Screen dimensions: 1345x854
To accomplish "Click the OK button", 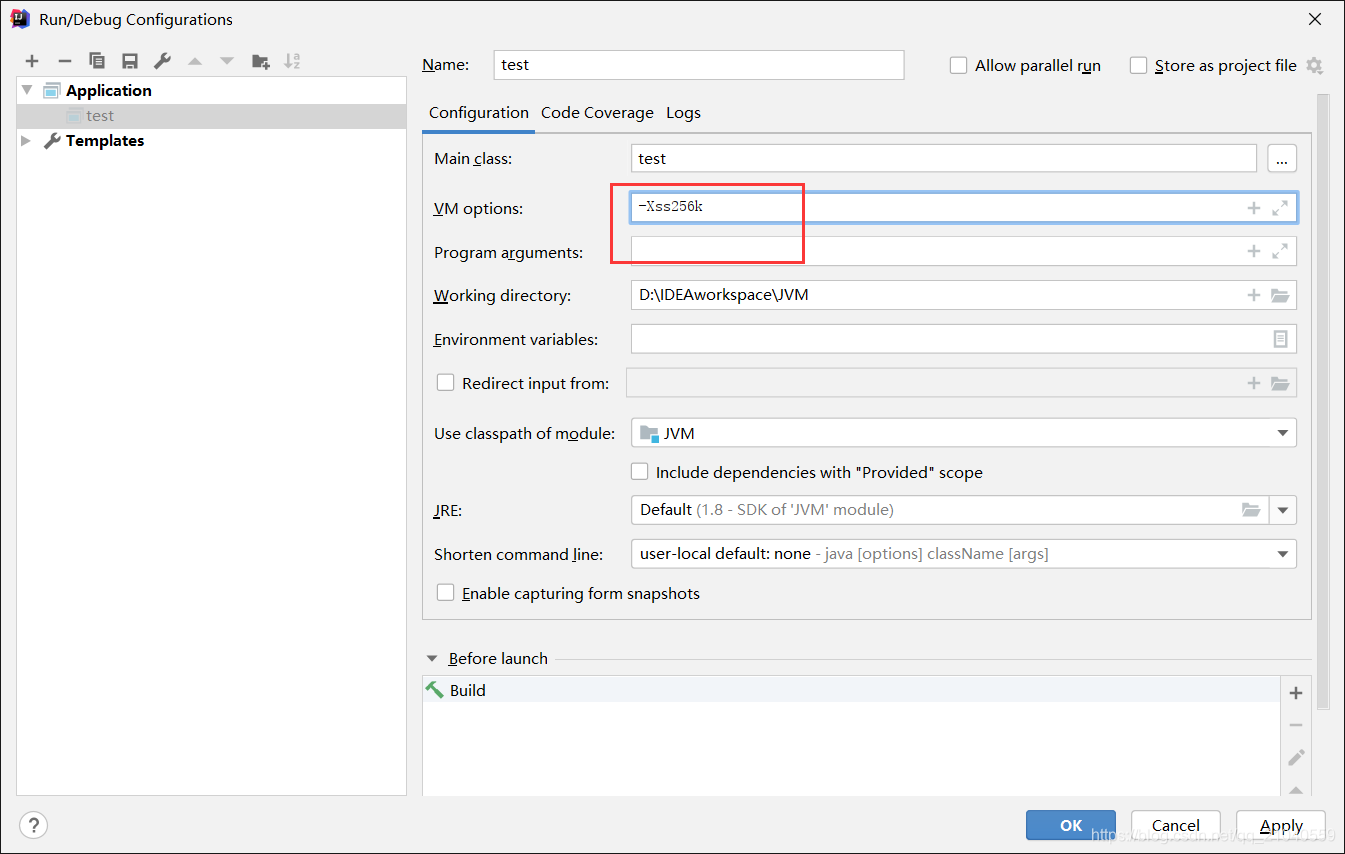I will (x=1071, y=825).
